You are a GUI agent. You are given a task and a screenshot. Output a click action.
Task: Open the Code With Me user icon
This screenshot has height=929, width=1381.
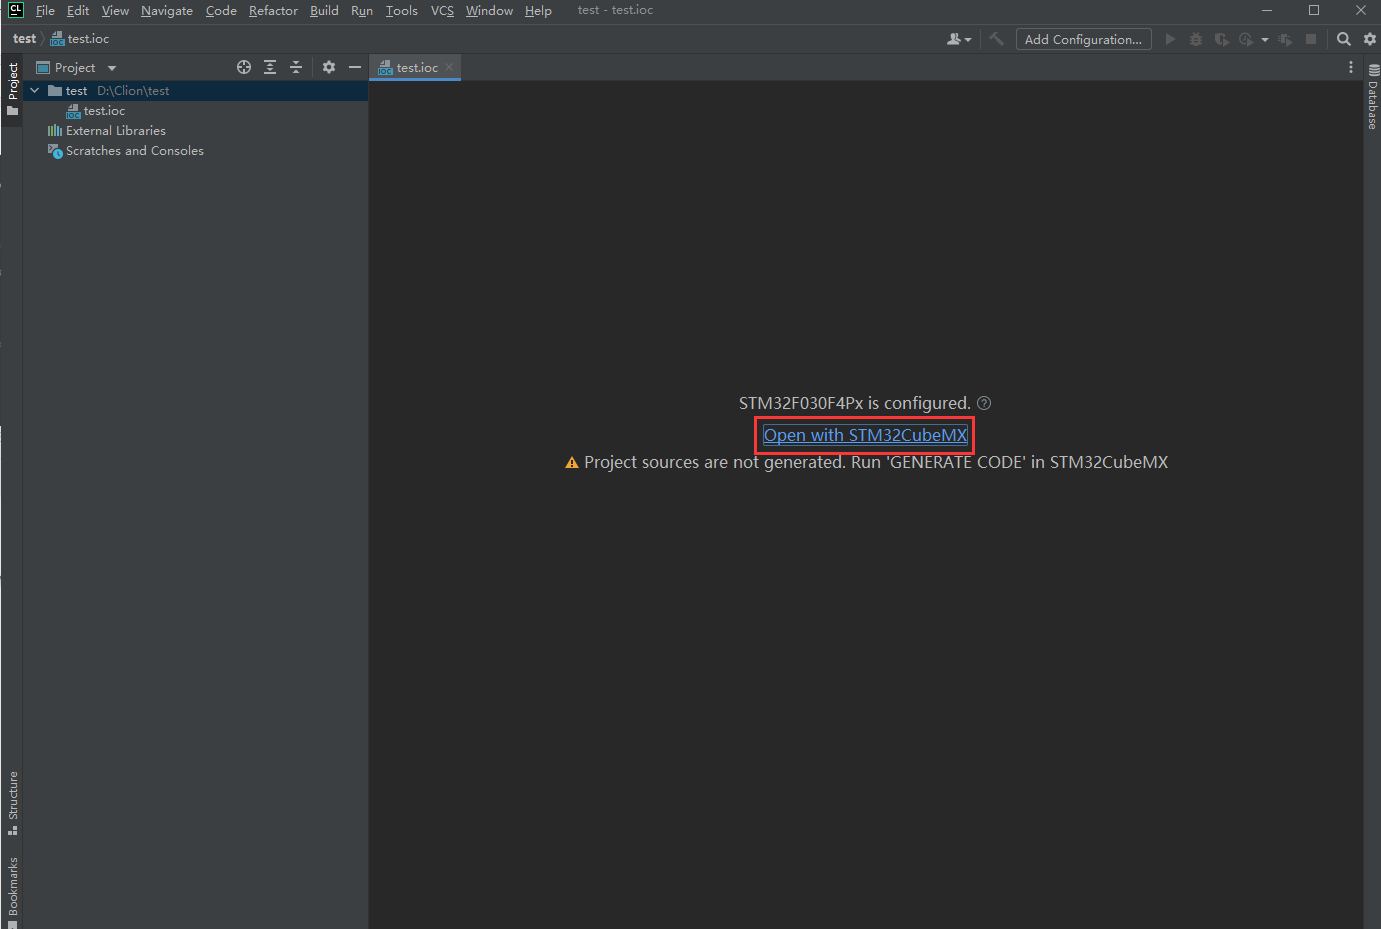click(x=958, y=39)
